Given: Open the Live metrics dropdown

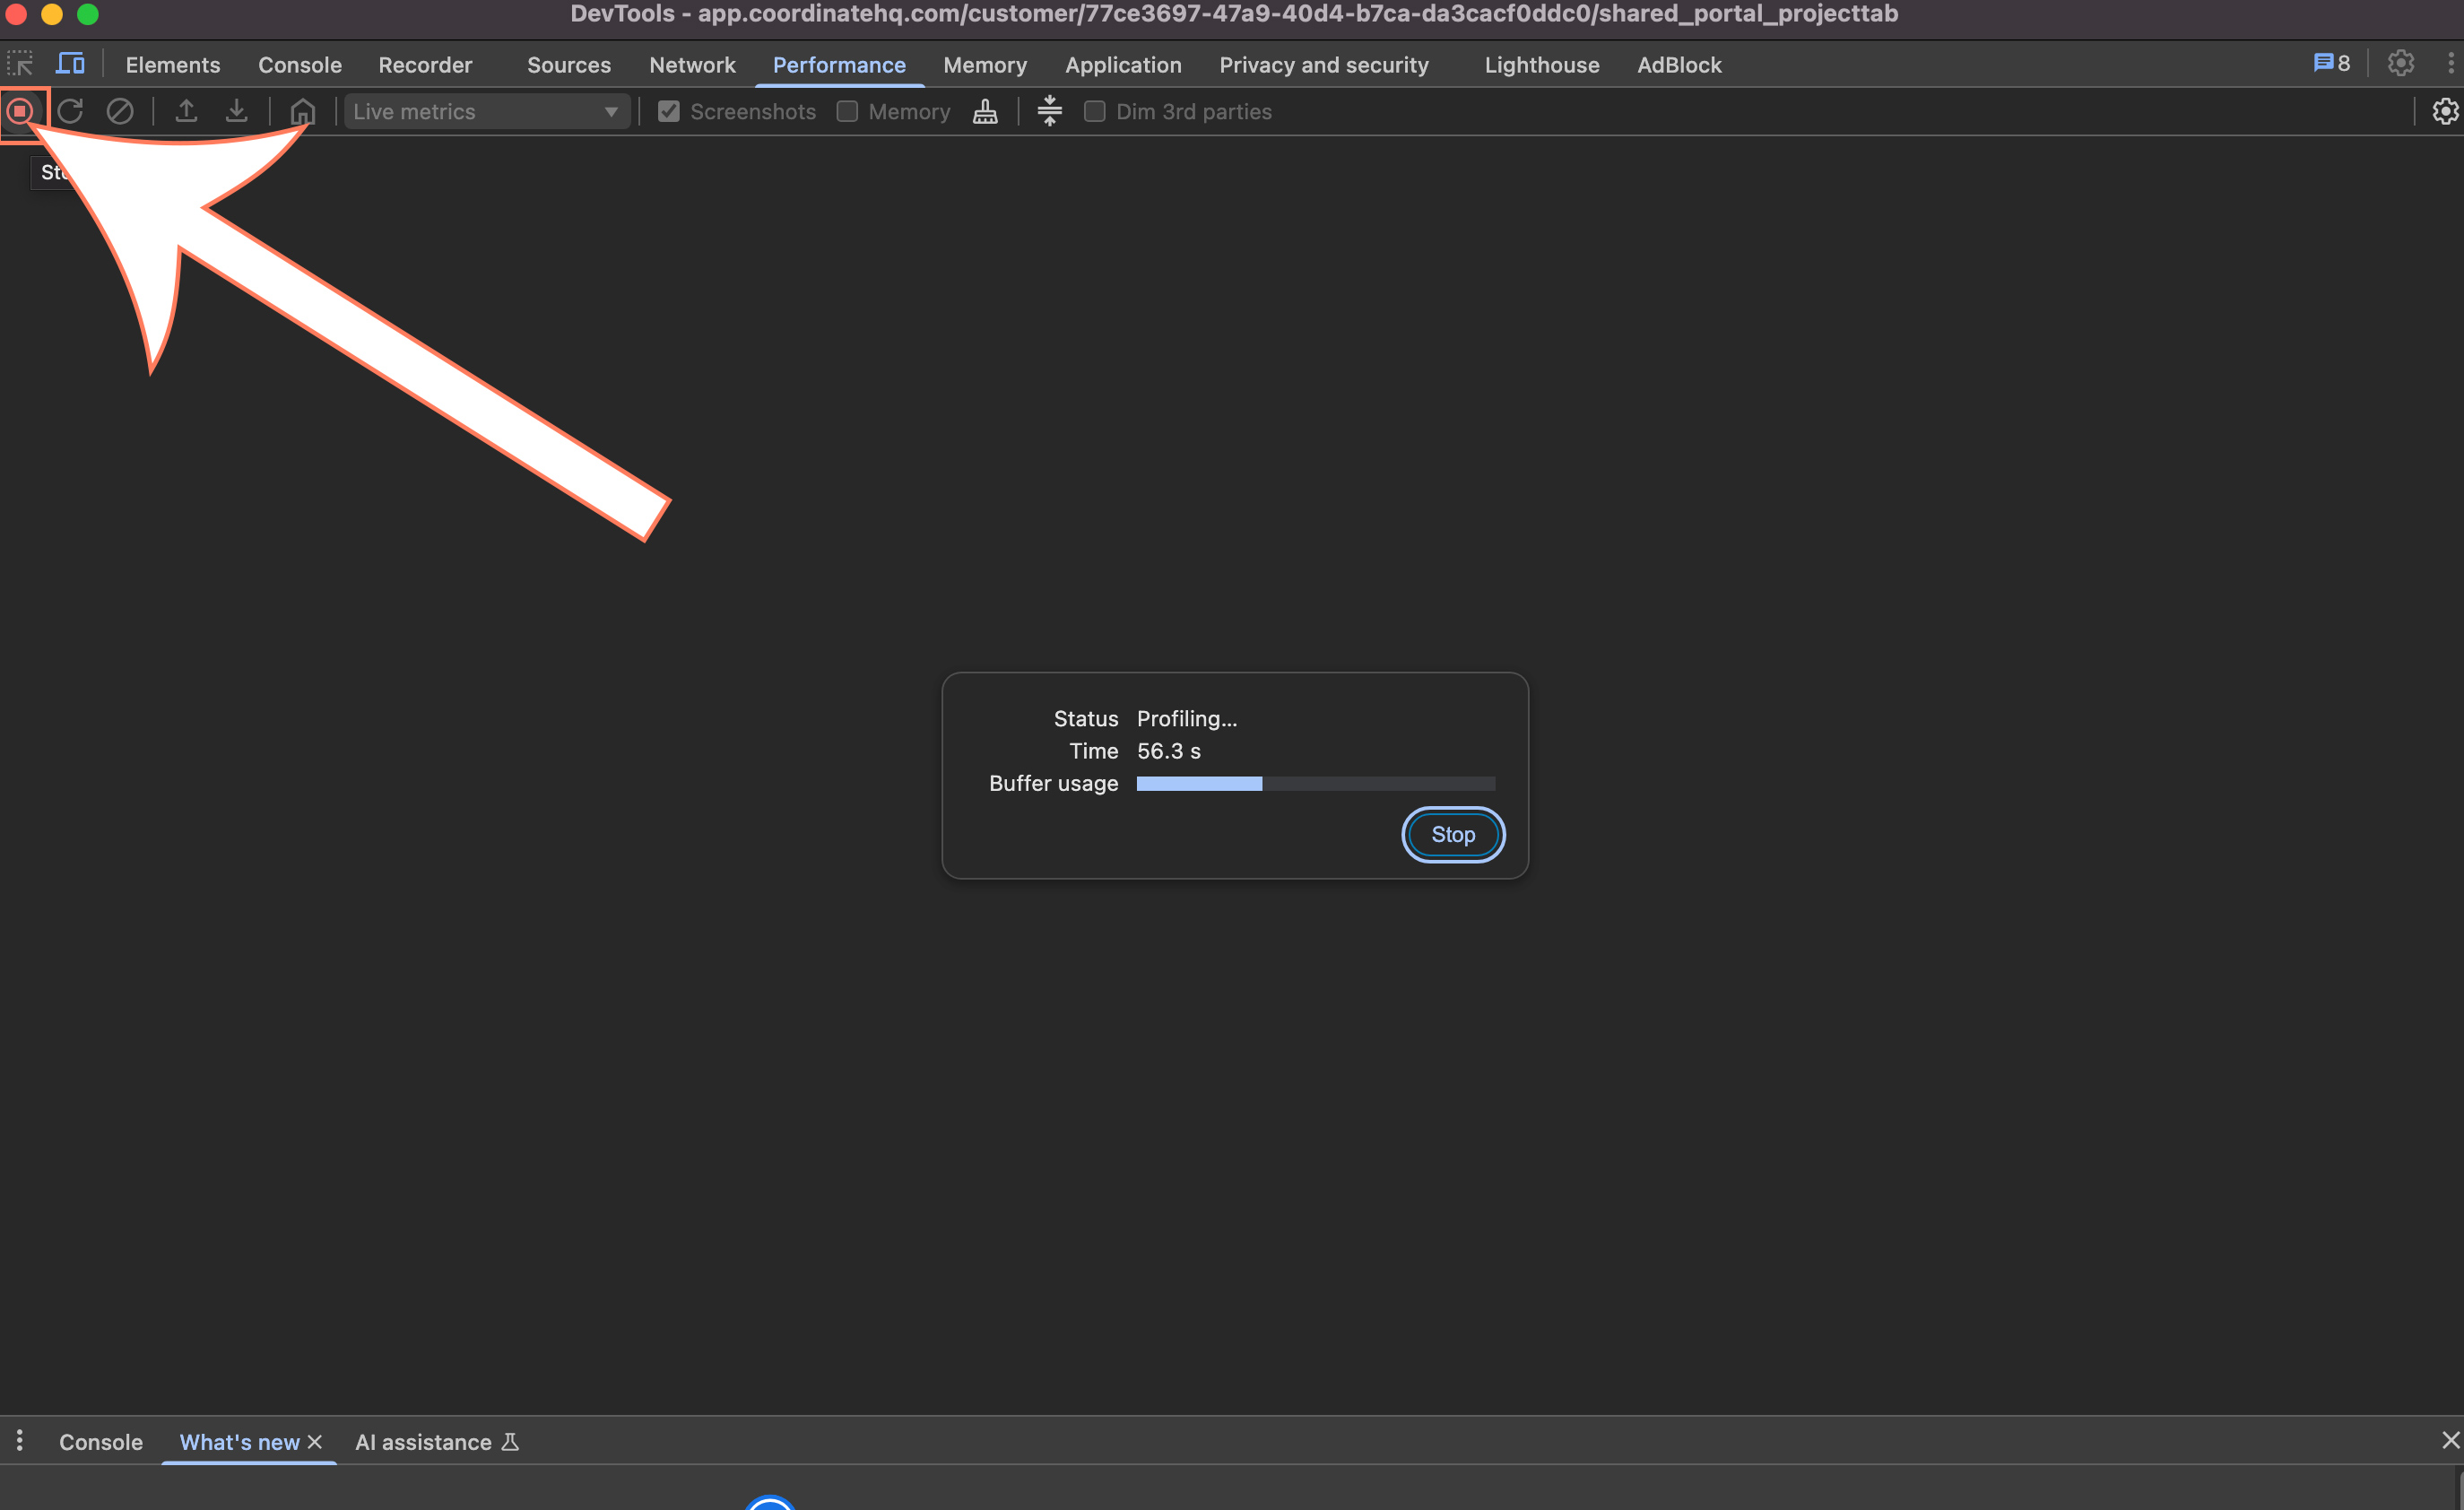Looking at the screenshot, I should 487,111.
